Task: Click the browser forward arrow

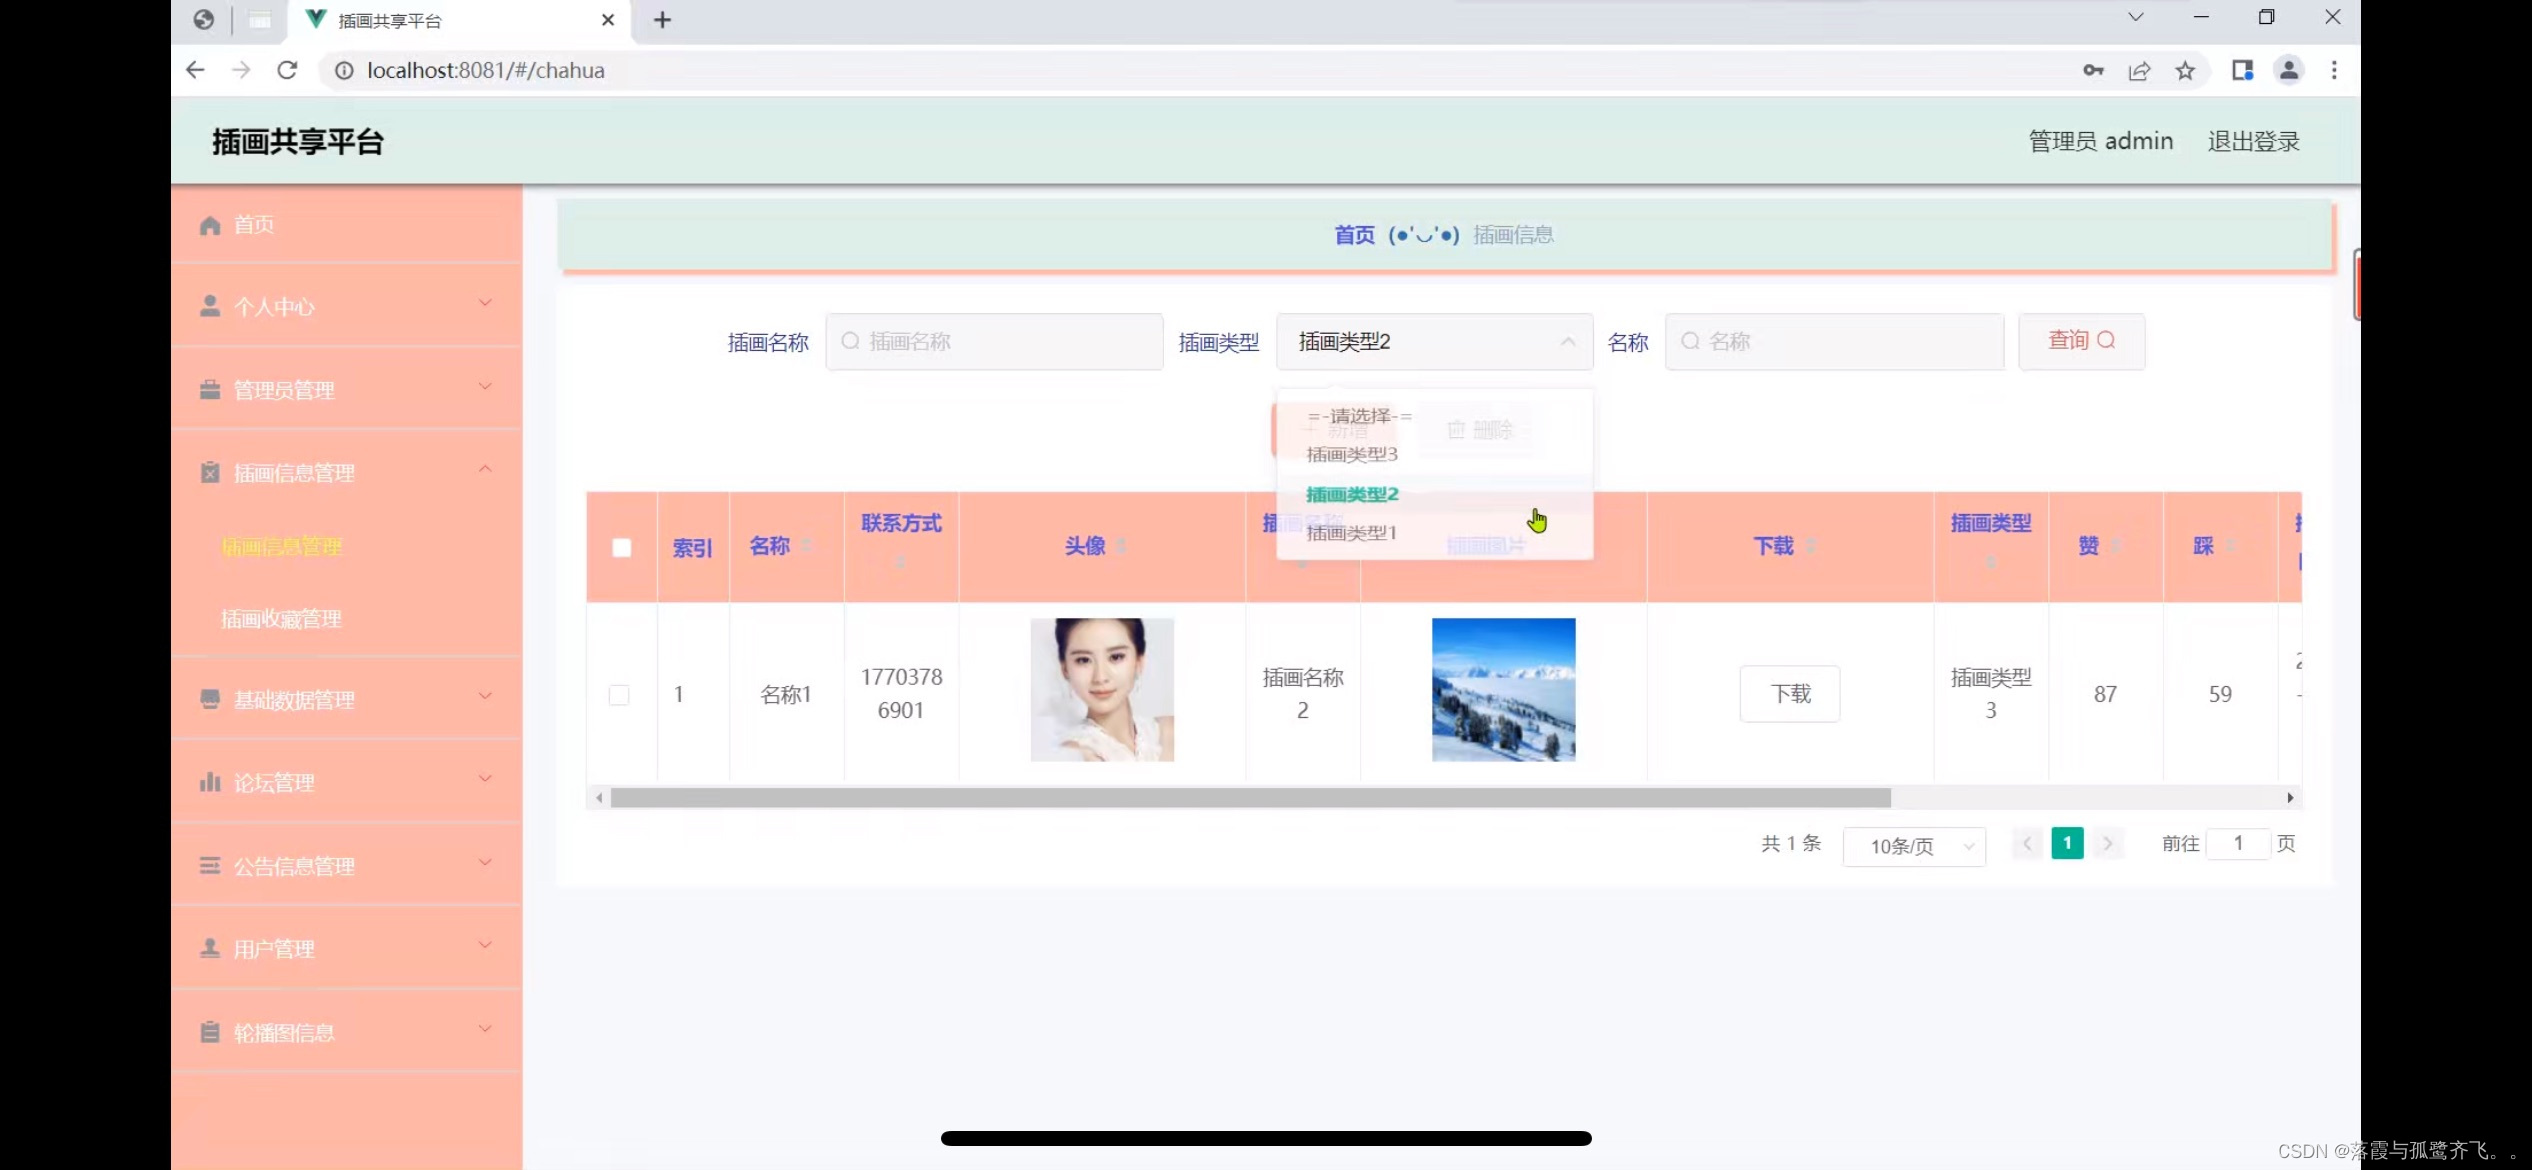Action: coord(241,70)
